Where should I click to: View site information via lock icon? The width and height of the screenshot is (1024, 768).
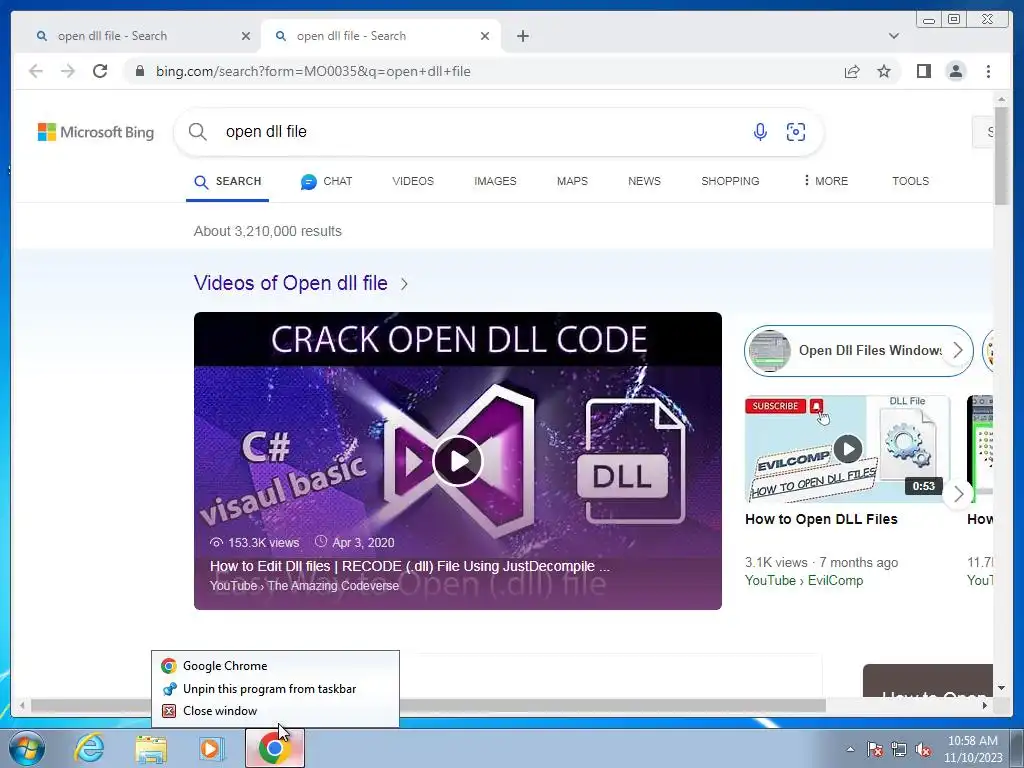click(x=140, y=71)
